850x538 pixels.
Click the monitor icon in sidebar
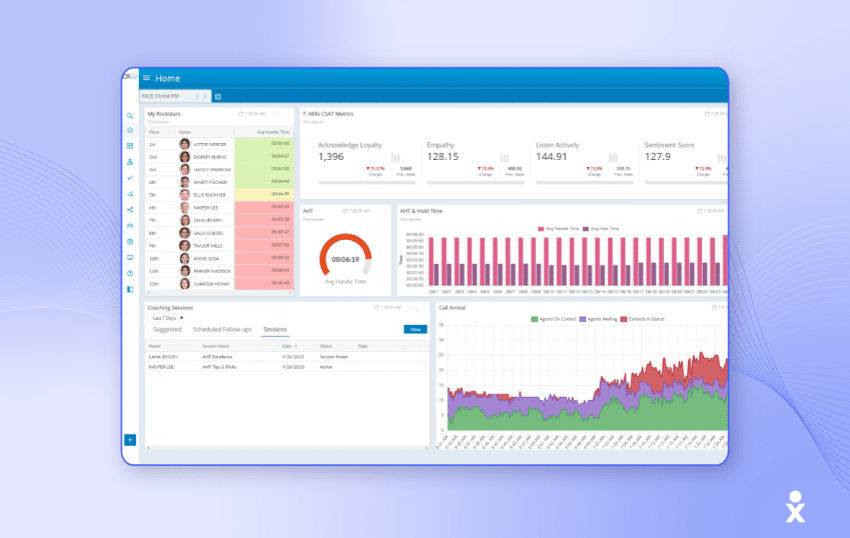pos(130,257)
